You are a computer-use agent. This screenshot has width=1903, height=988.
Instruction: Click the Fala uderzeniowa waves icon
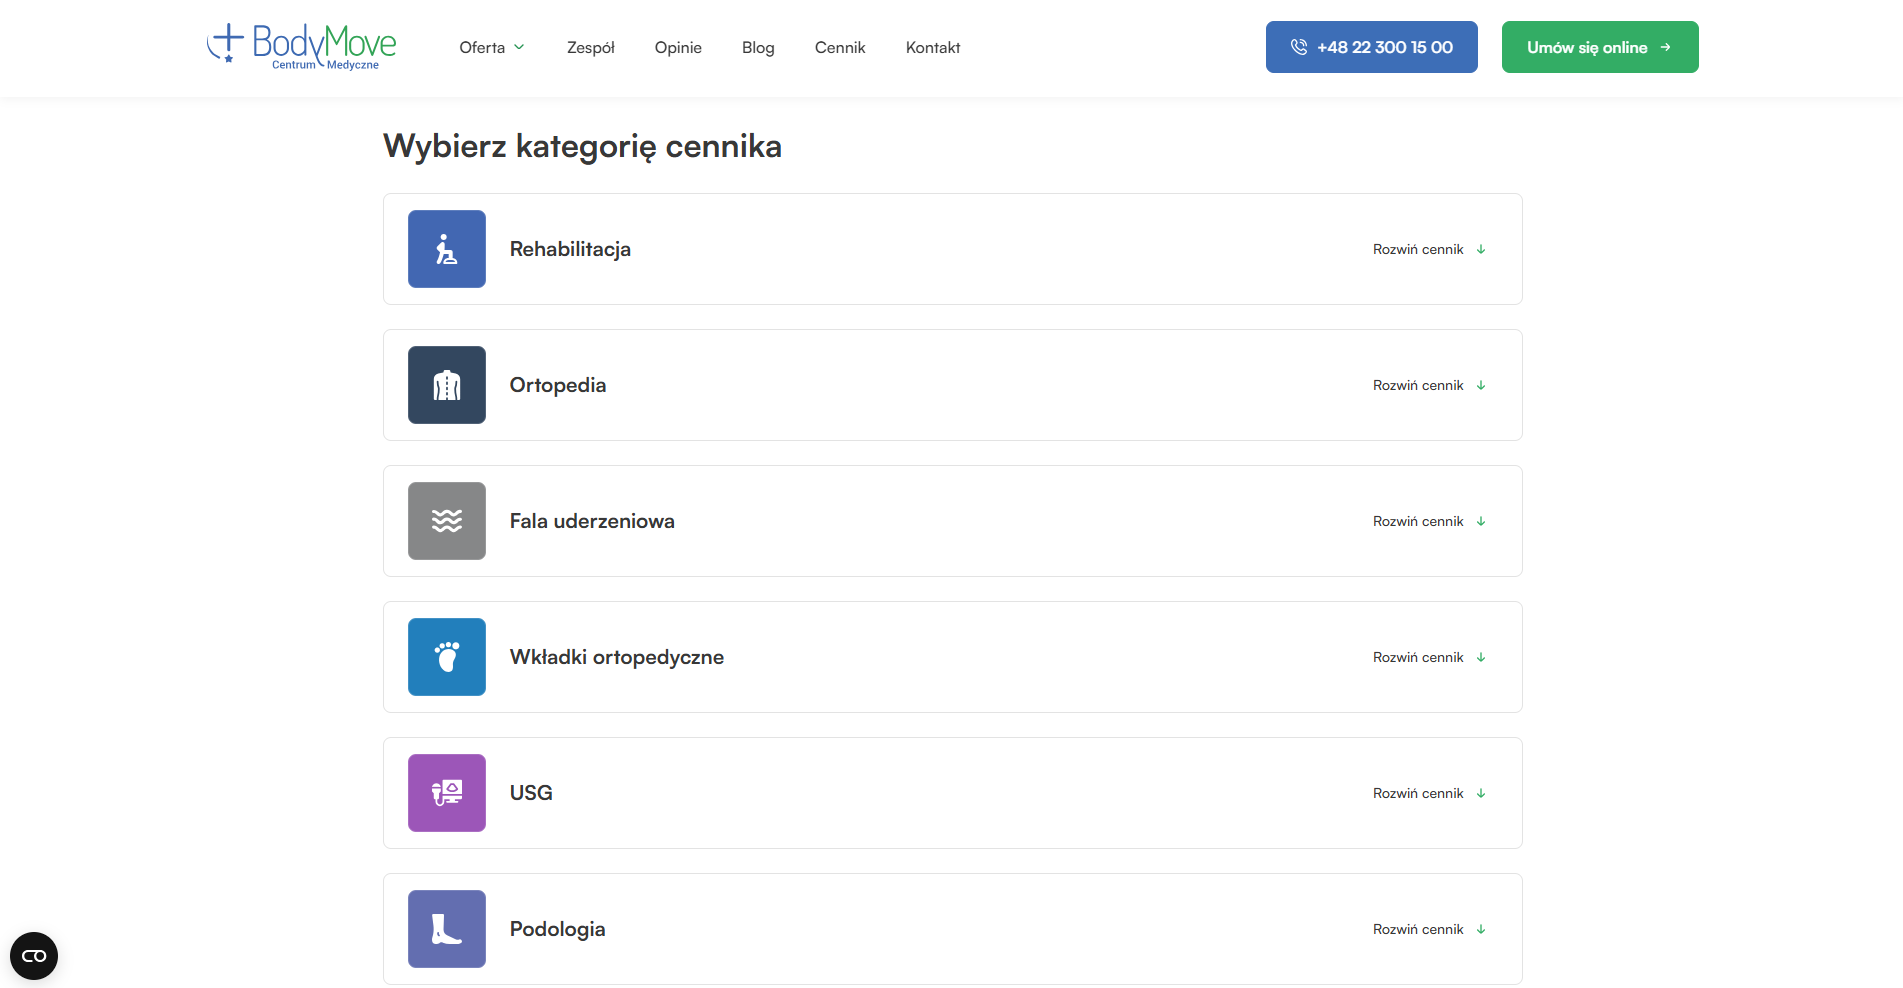(446, 521)
